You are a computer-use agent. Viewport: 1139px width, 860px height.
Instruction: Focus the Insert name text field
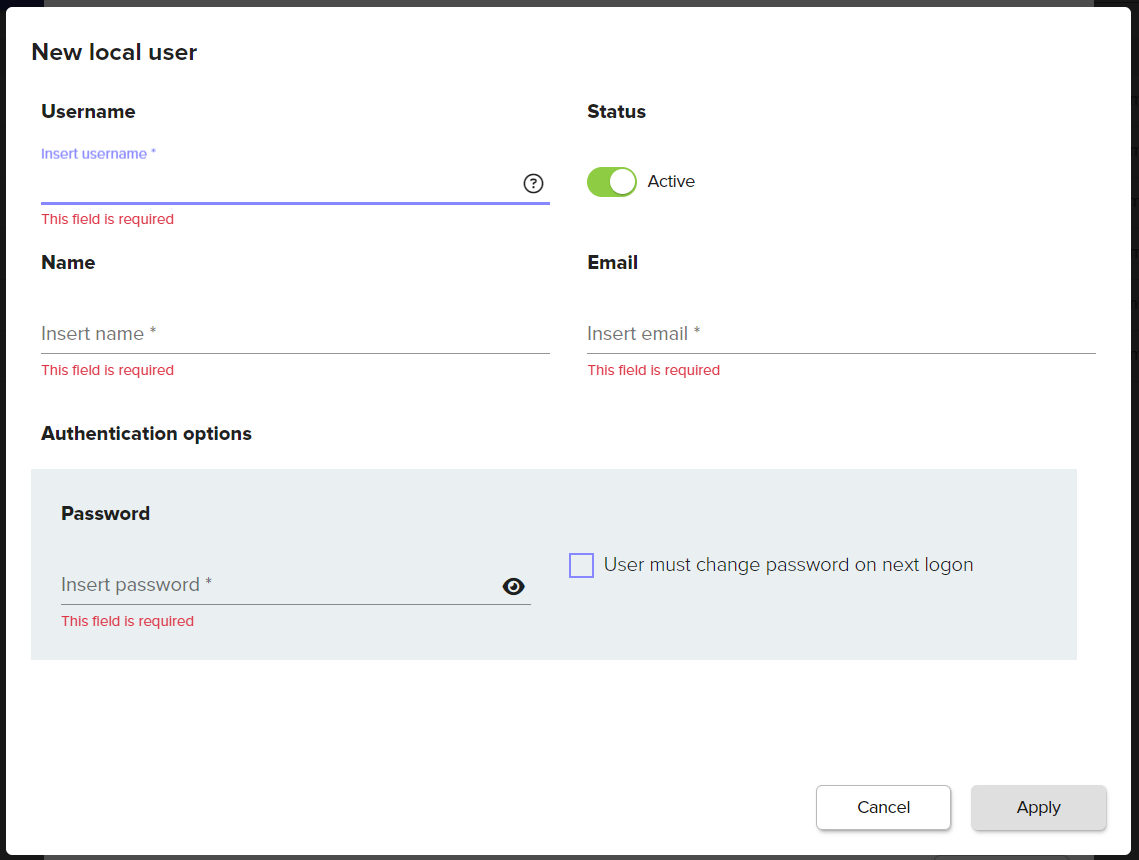point(294,334)
